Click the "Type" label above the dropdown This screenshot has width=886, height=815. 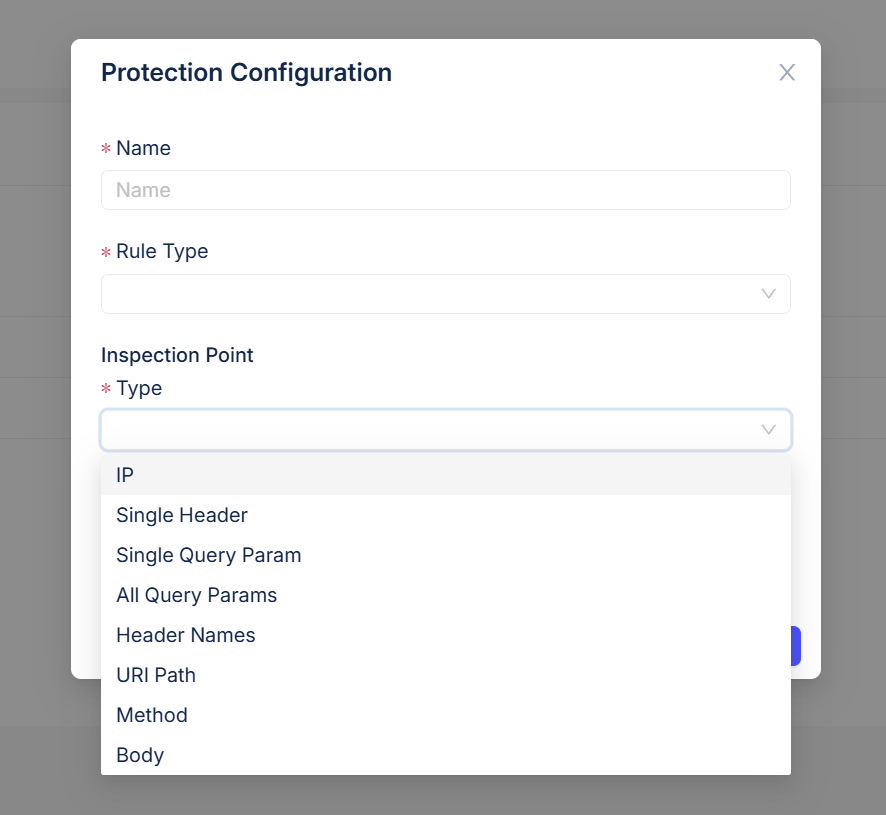[x=139, y=388]
